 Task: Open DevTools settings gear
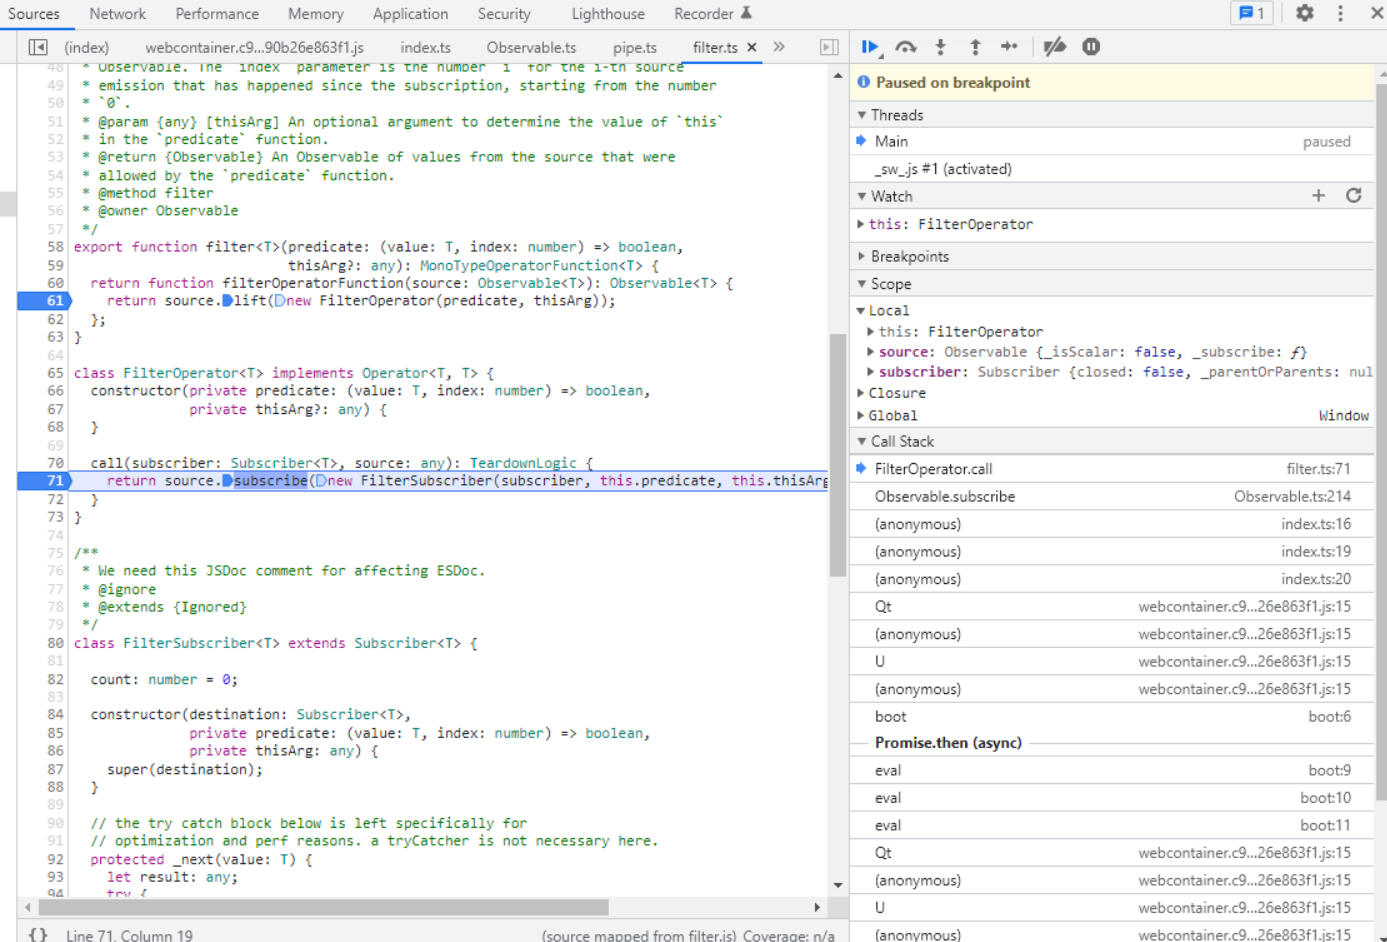pyautogui.click(x=1304, y=14)
